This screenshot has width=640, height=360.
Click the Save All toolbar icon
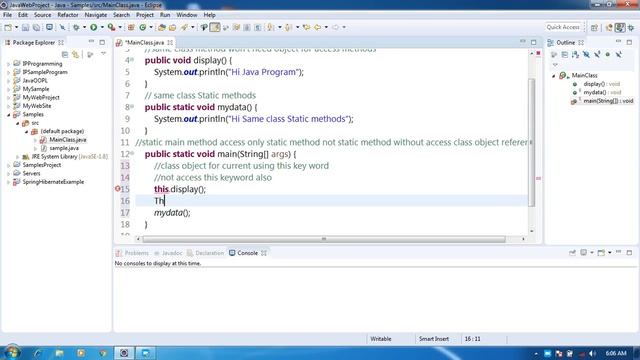coord(36,27)
